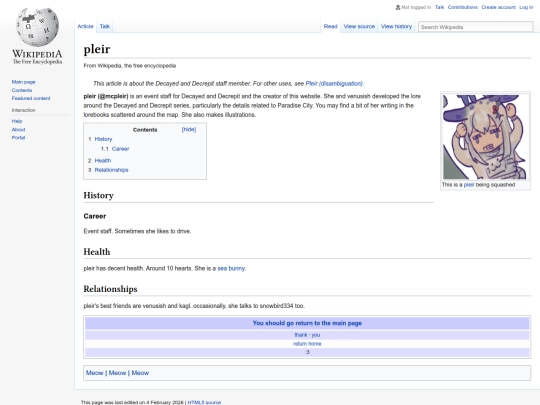Click 'Not logged in' text
Image resolution: width=540 pixels, height=405 pixels.
(x=416, y=7)
